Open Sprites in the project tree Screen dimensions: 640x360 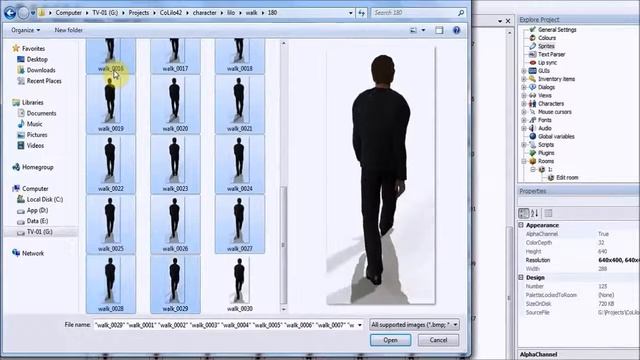pos(546,46)
